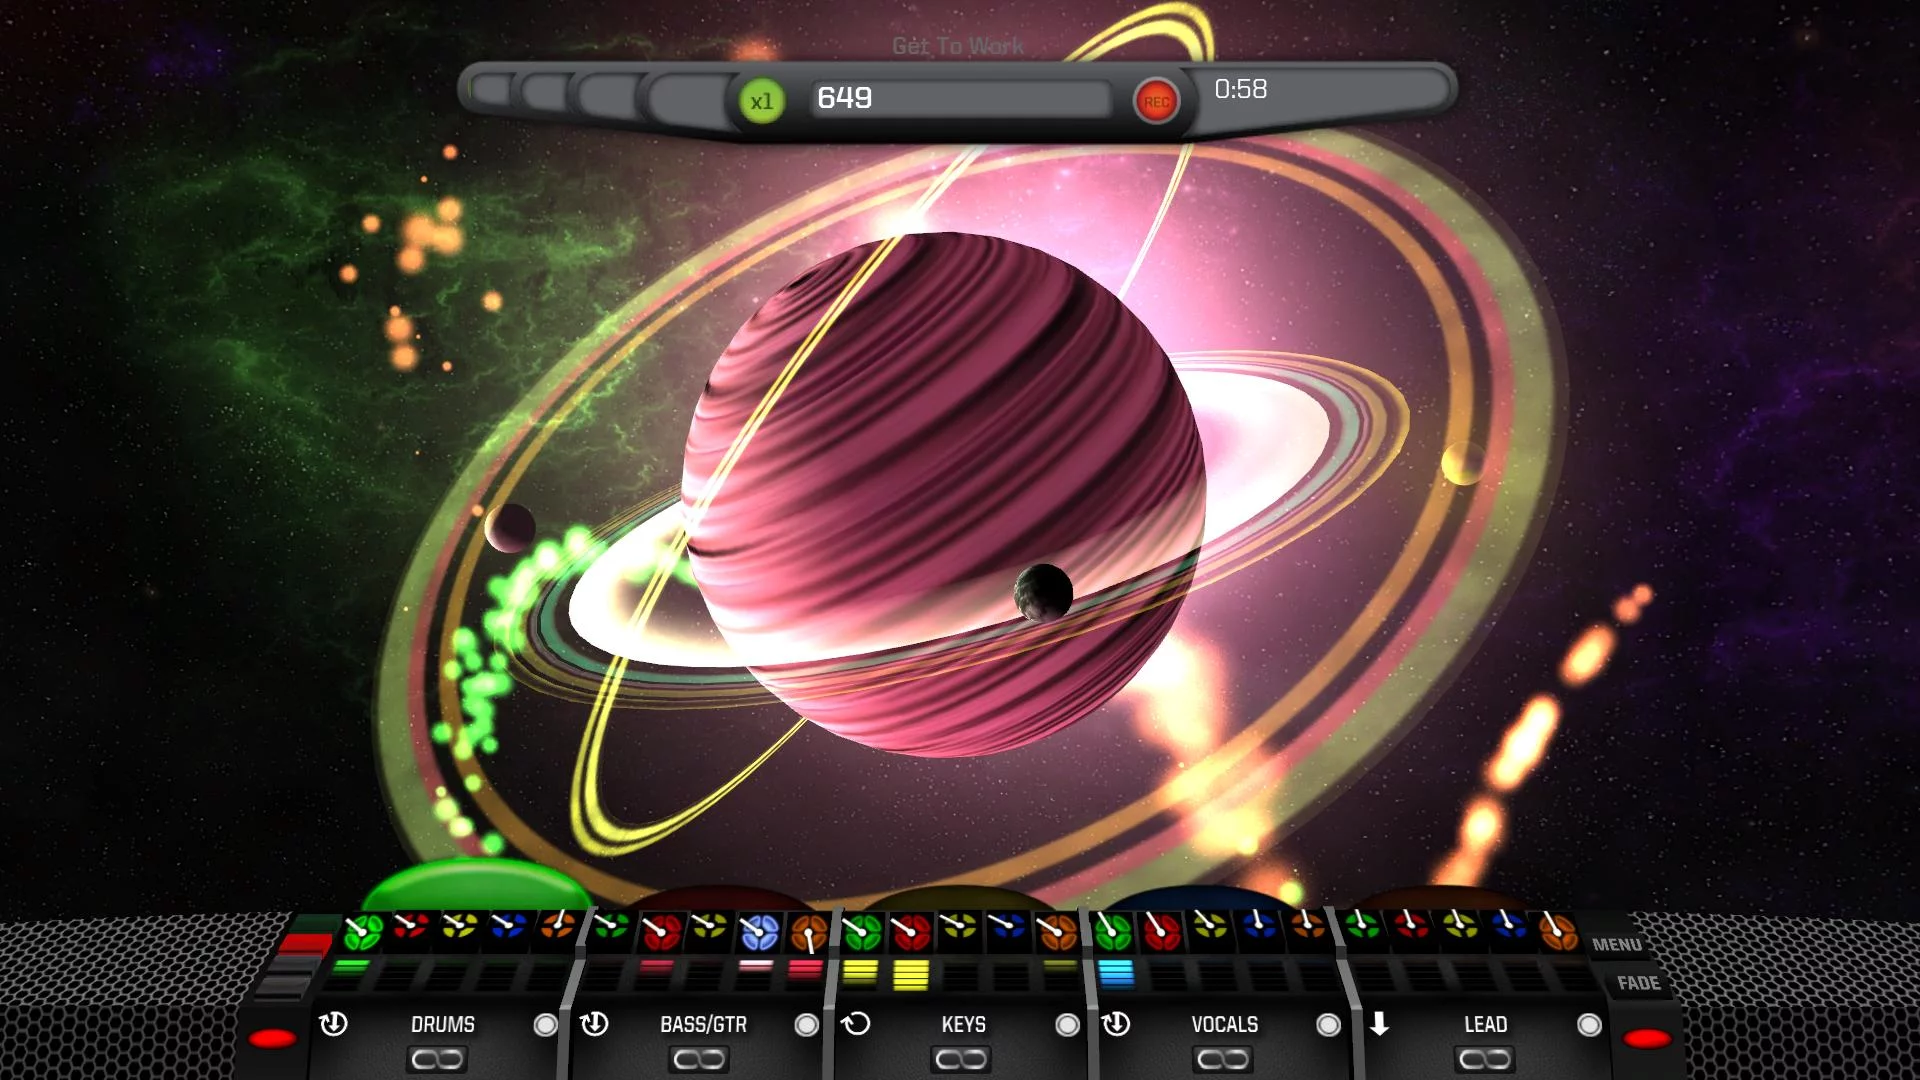Toggle the chain link under Bass/Gtr
The width and height of the screenshot is (1920, 1080).
[x=699, y=1059]
